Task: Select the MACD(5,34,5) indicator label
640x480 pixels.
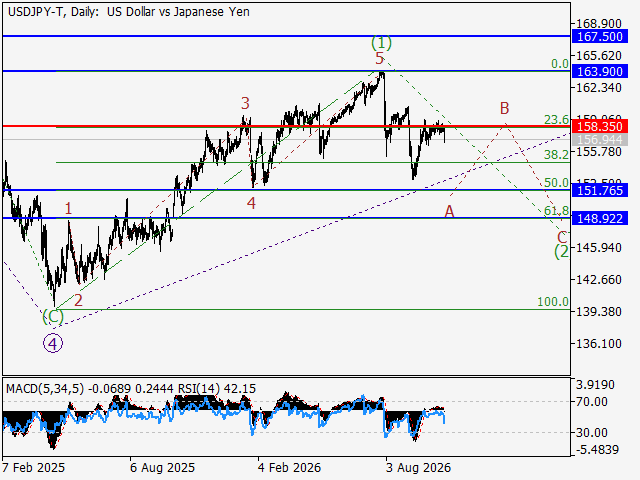Action: [x=45, y=389]
